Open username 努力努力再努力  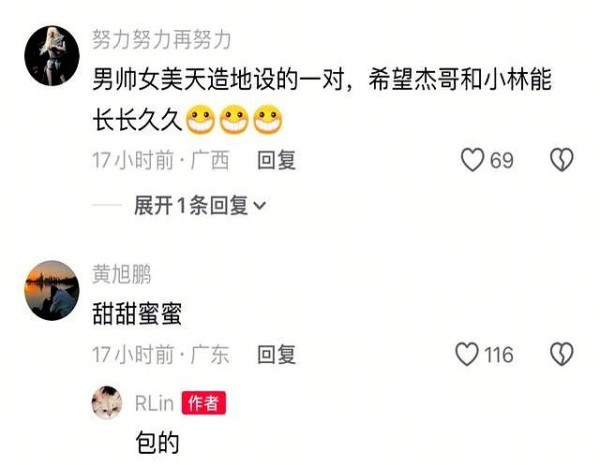[x=161, y=40]
